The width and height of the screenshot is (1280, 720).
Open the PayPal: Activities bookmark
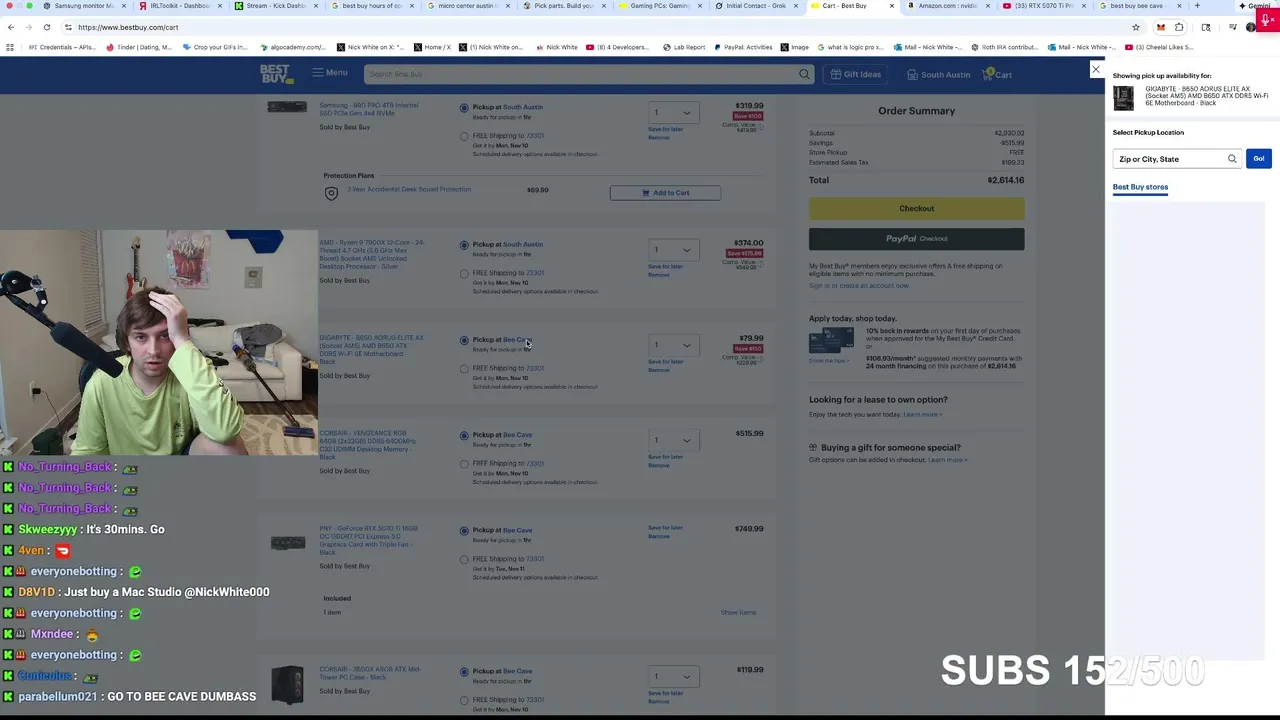tap(743, 47)
